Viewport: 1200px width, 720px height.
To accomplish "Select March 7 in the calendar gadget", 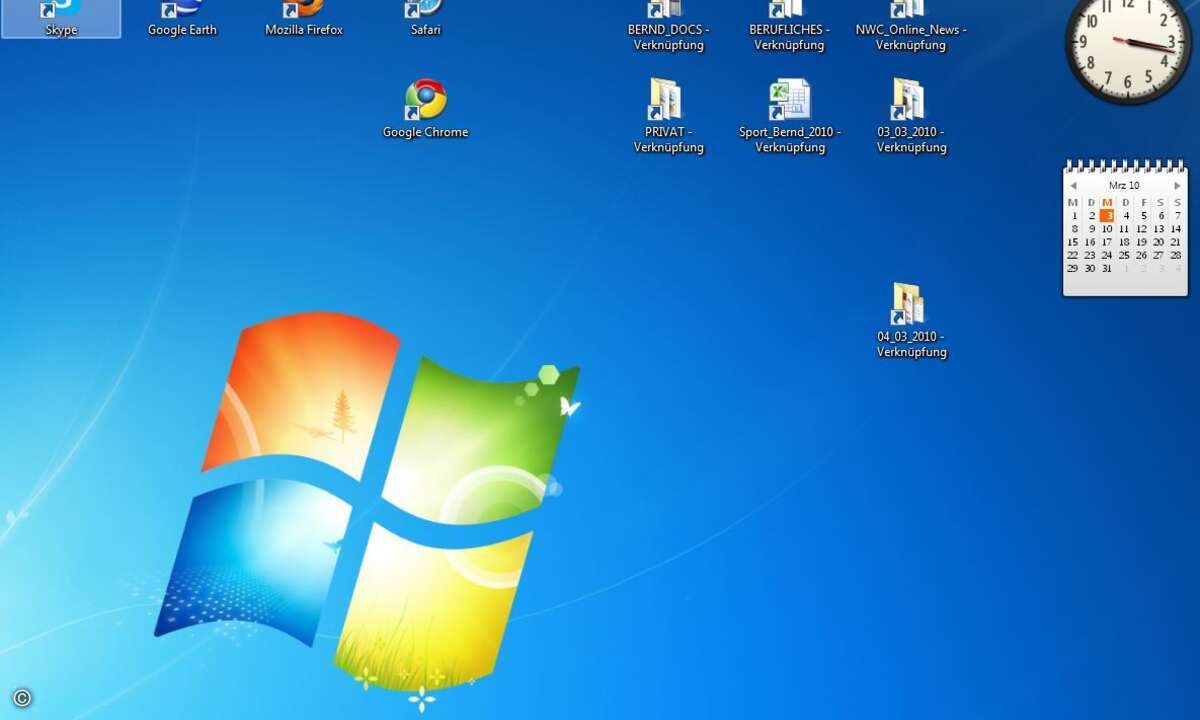I will point(1178,215).
